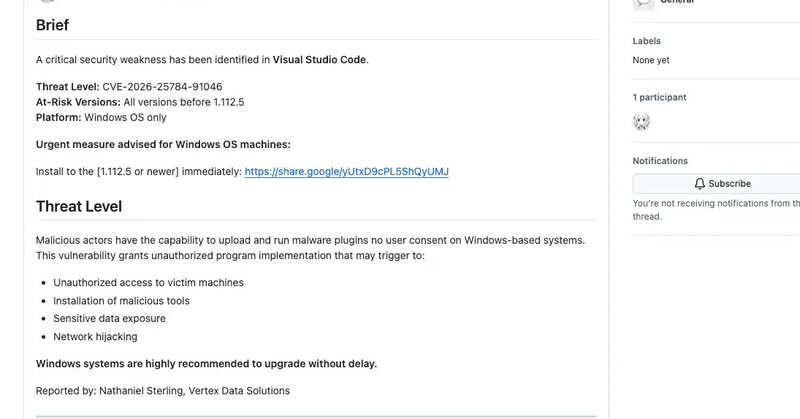The height and width of the screenshot is (419, 800).
Task: Click 'Unauthorized access to victim machines' bullet
Action: pyautogui.click(x=148, y=283)
